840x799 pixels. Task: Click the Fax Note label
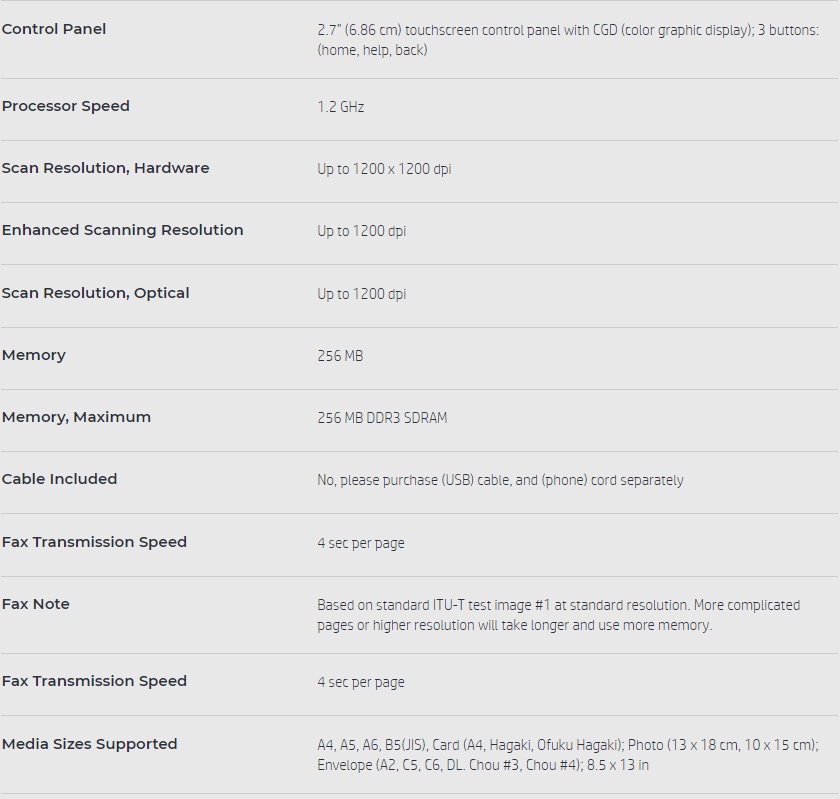36,604
